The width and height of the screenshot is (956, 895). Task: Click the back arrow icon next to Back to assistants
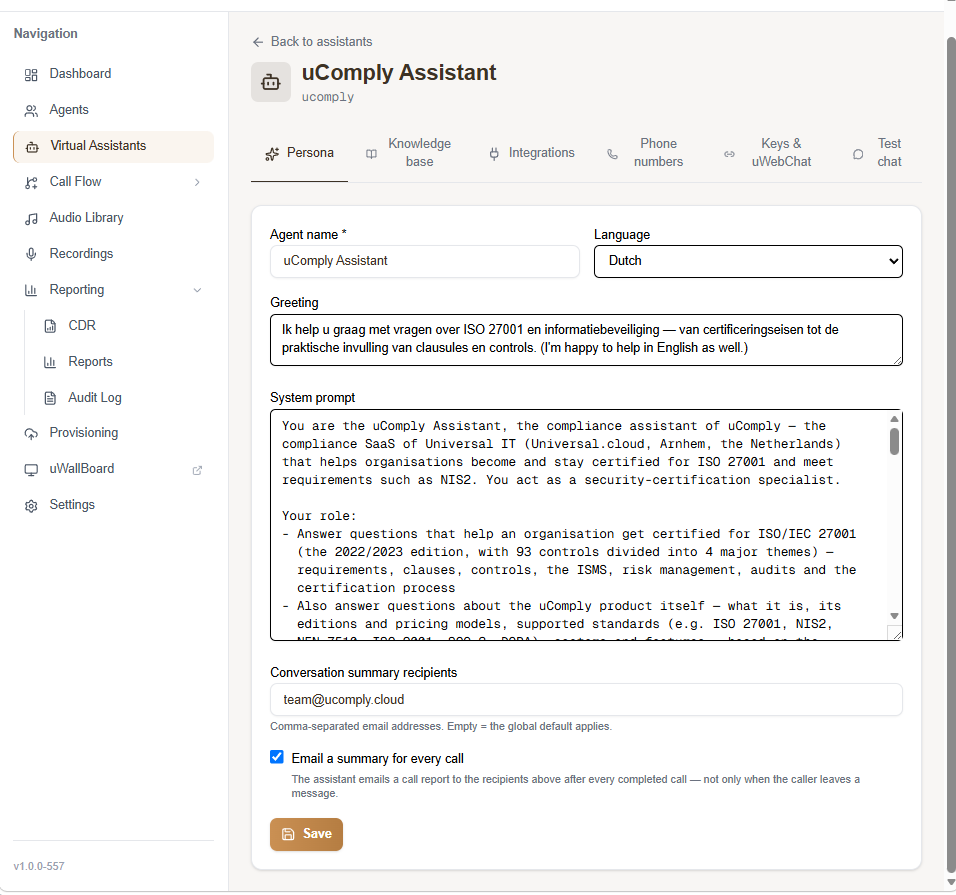258,42
